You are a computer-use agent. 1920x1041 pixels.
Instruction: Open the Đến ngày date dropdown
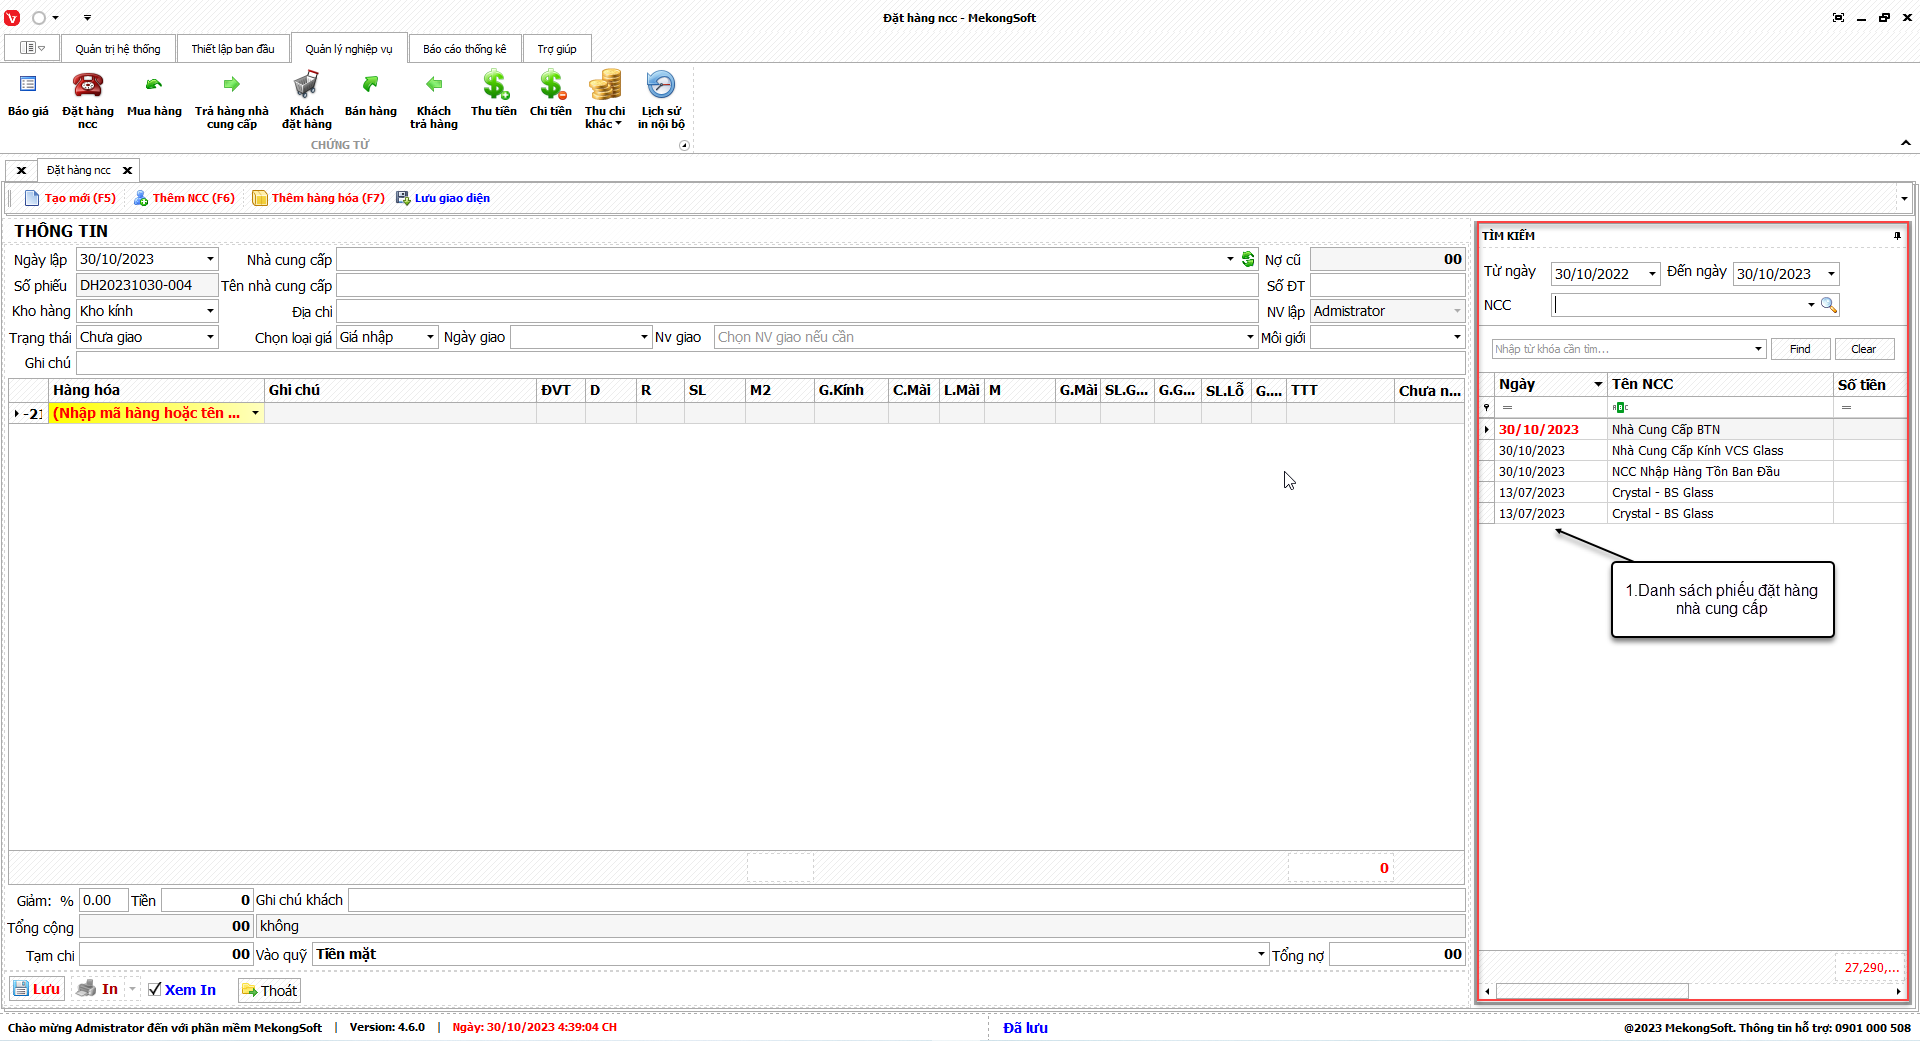[1831, 274]
